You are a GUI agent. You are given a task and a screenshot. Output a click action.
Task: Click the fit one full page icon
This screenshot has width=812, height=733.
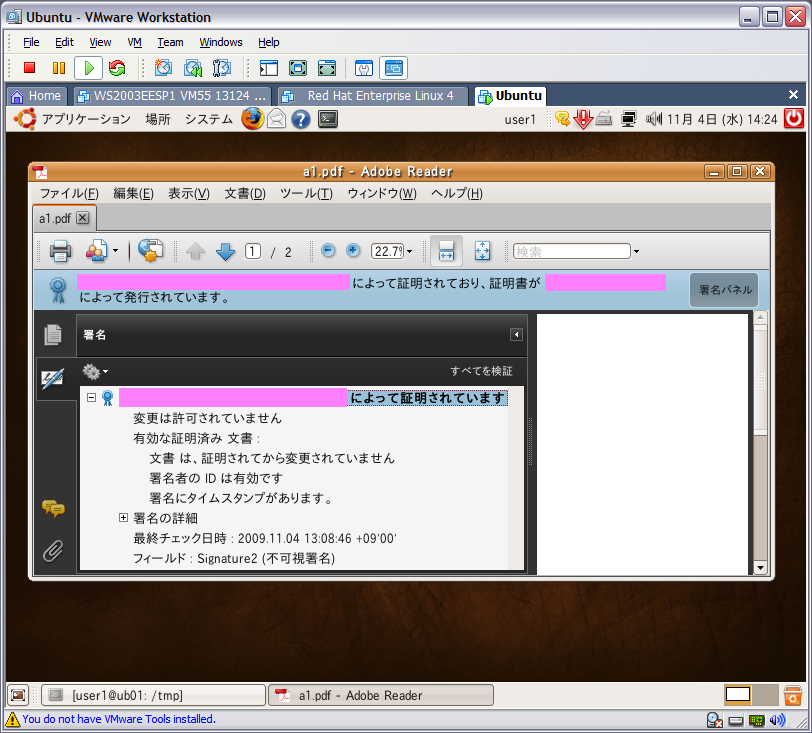click(x=482, y=251)
